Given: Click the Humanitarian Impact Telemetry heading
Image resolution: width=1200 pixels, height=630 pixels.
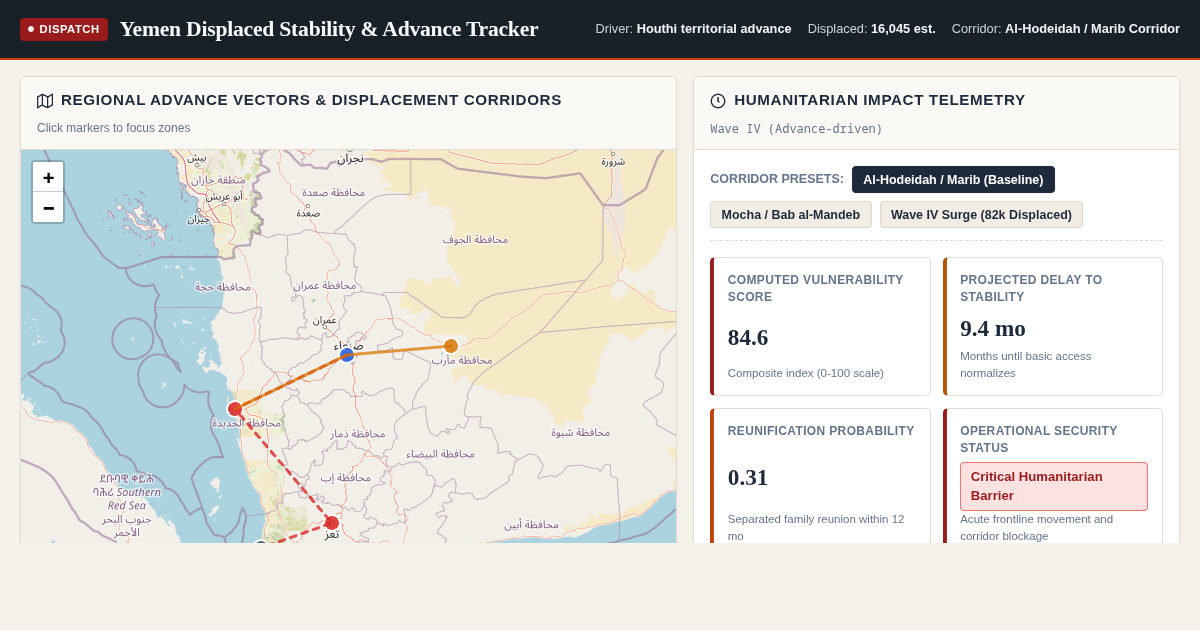Looking at the screenshot, I should point(880,100).
